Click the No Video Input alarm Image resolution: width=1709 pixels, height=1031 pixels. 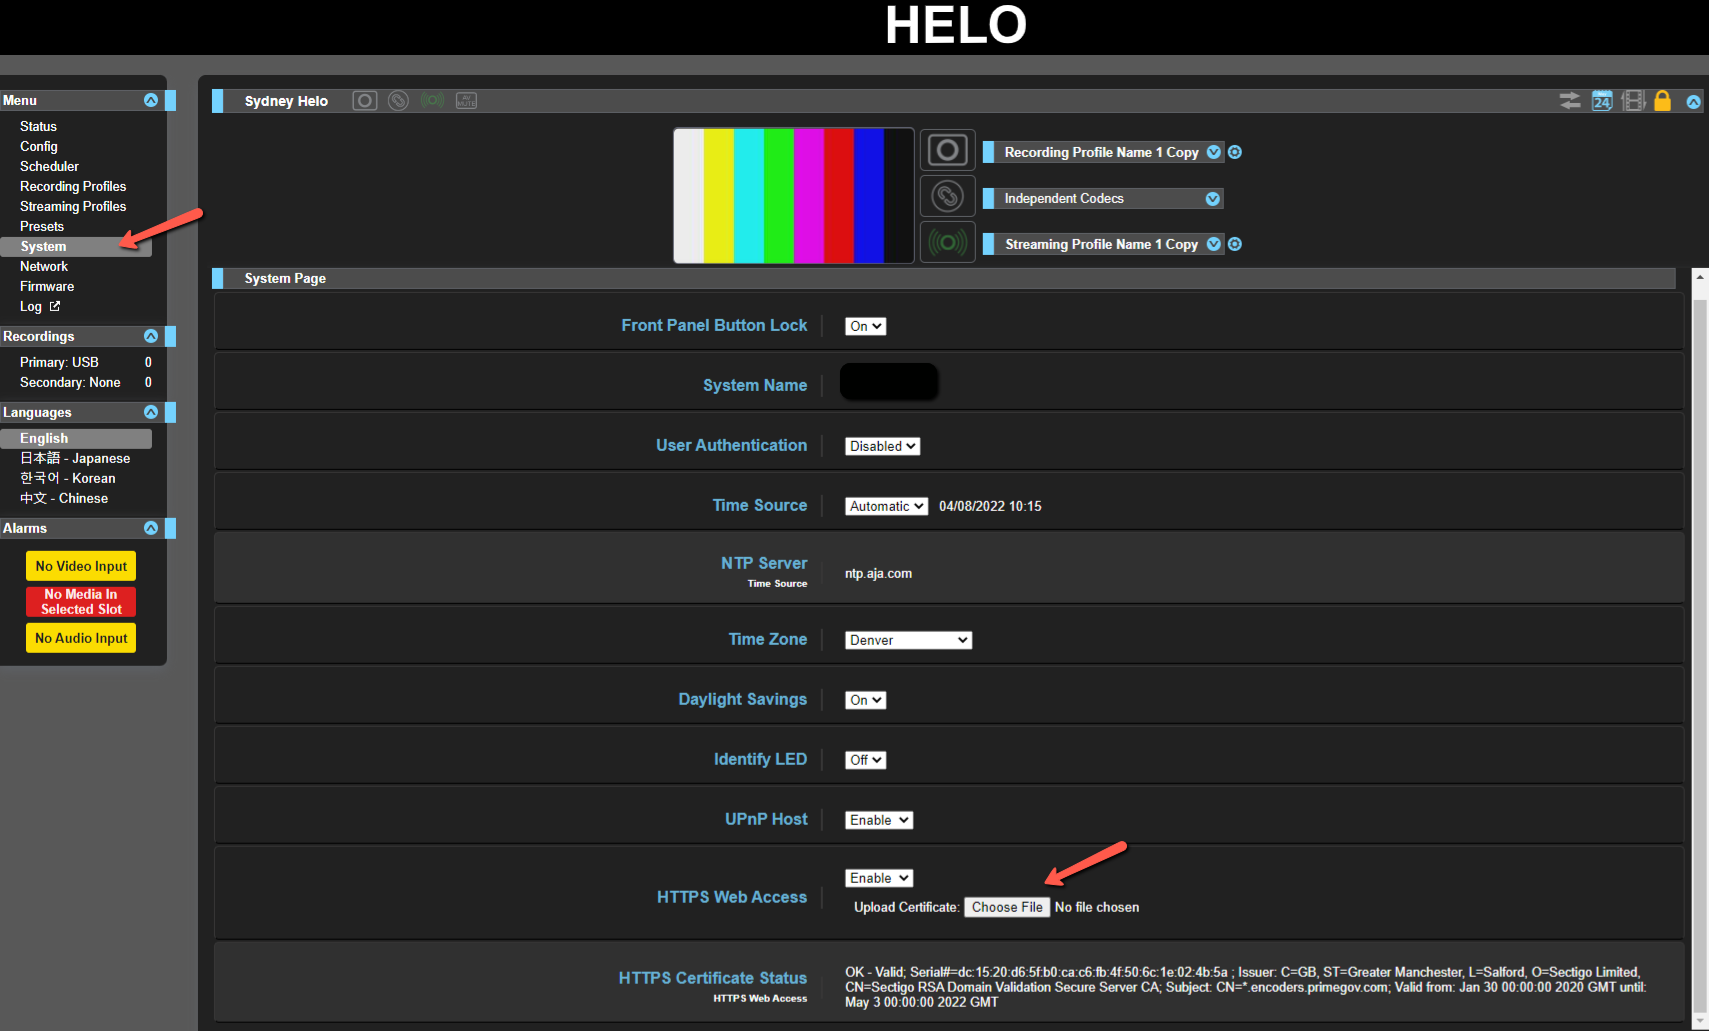(x=81, y=566)
